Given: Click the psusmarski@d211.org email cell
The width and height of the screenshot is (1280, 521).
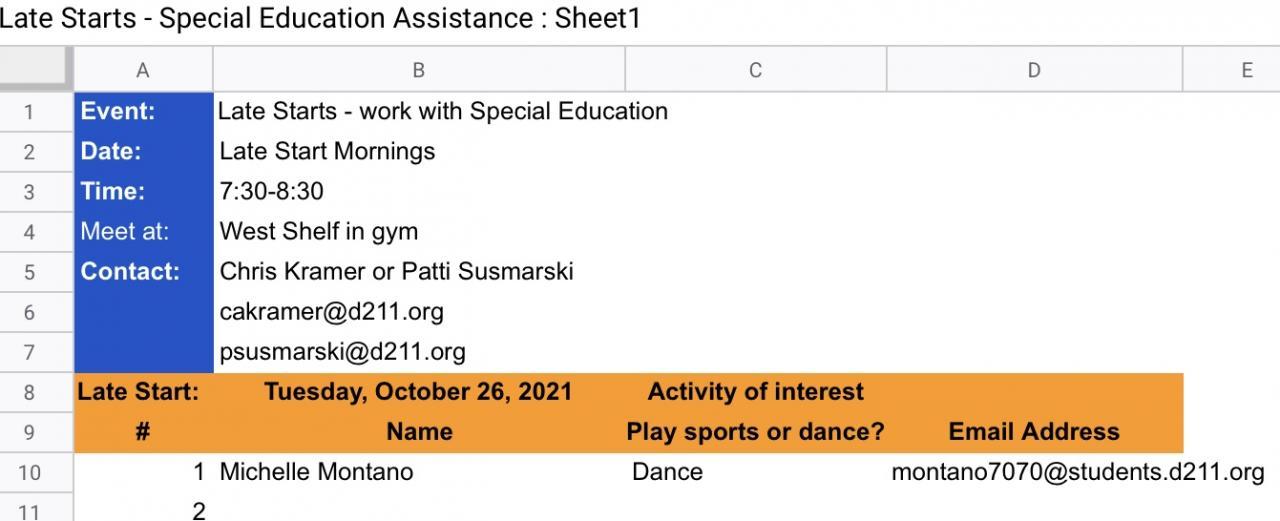Looking at the screenshot, I should (x=342, y=352).
